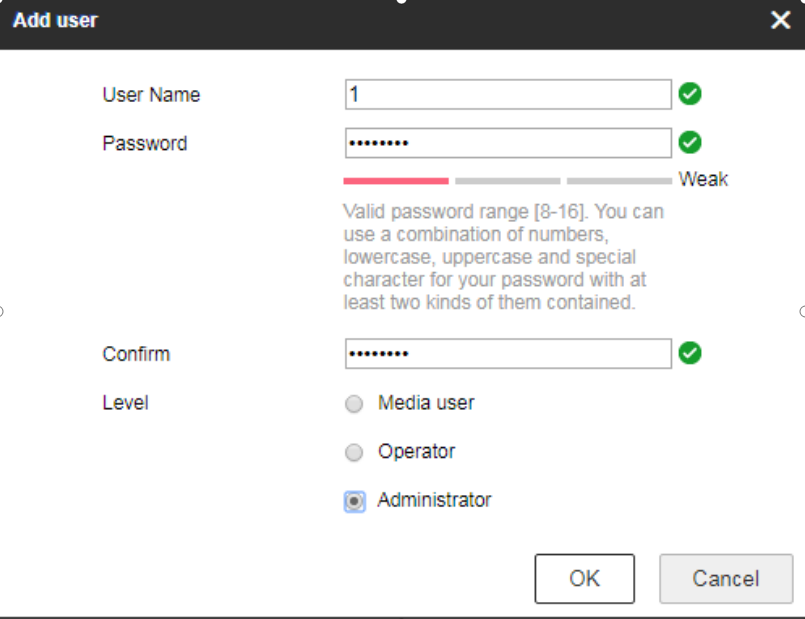Focus the Password input field

508,143
